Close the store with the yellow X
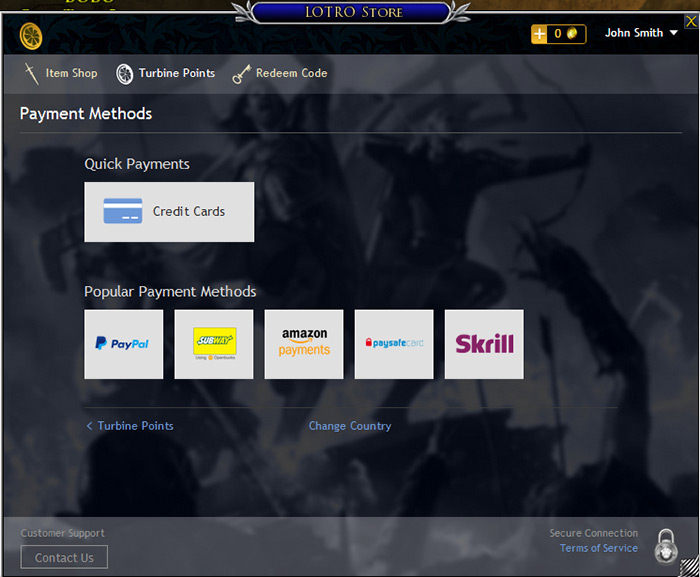Viewport: 700px width, 577px height. (x=691, y=21)
